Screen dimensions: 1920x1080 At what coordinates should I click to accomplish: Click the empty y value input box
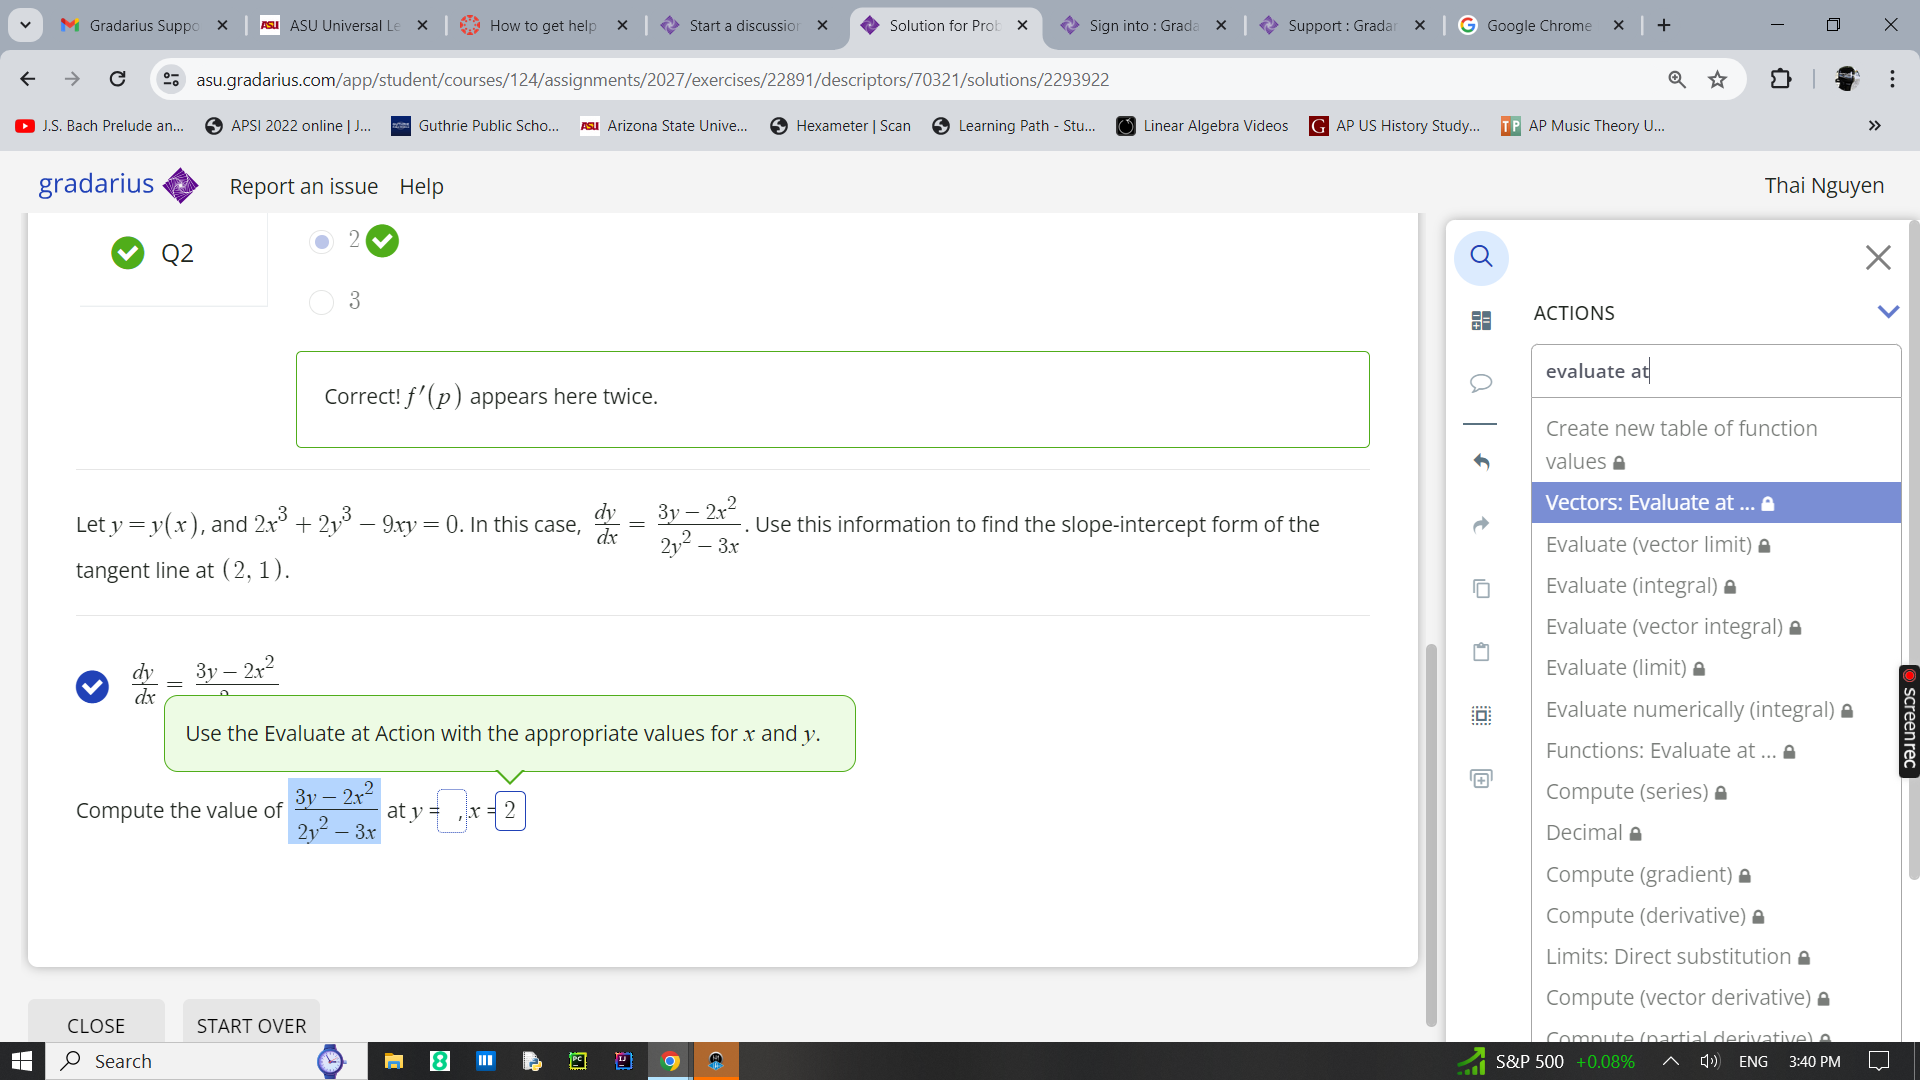[452, 811]
